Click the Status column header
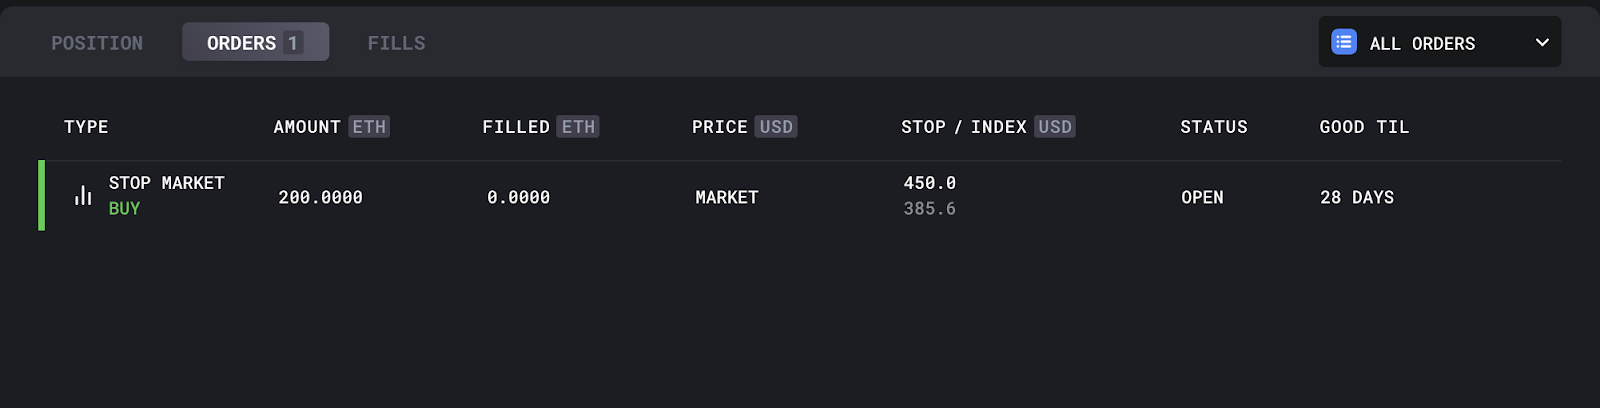This screenshot has width=1600, height=408. (x=1214, y=127)
